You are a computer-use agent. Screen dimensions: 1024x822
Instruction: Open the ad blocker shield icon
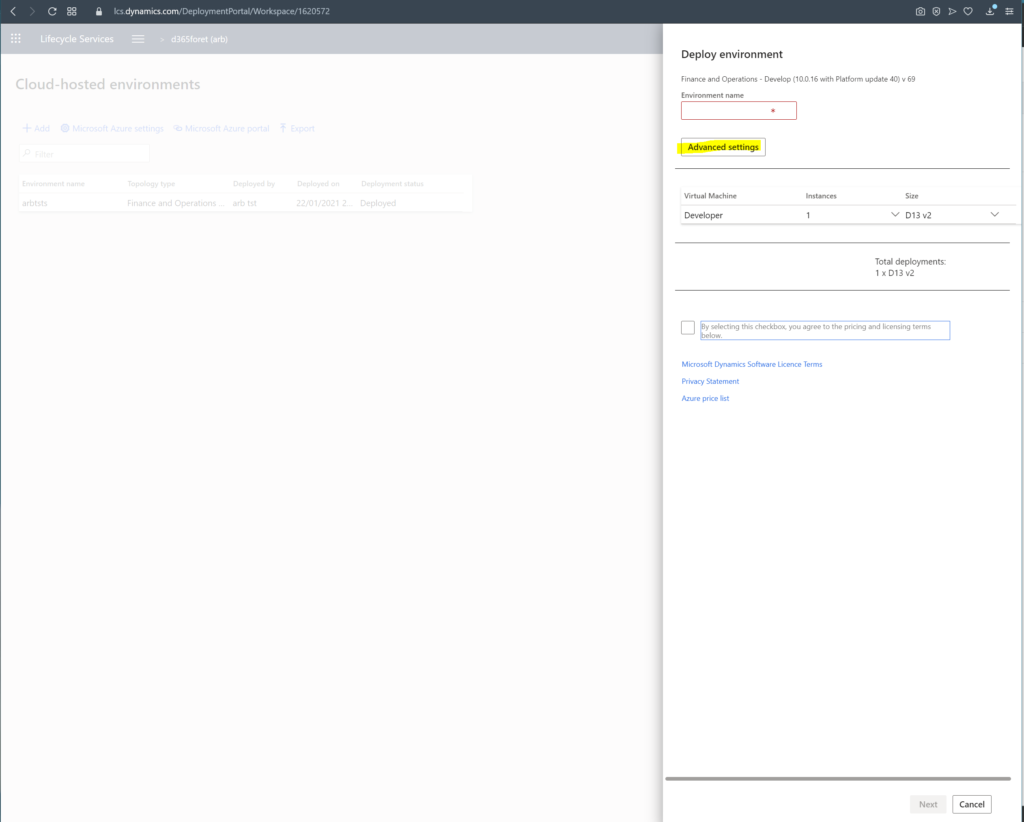coord(936,11)
